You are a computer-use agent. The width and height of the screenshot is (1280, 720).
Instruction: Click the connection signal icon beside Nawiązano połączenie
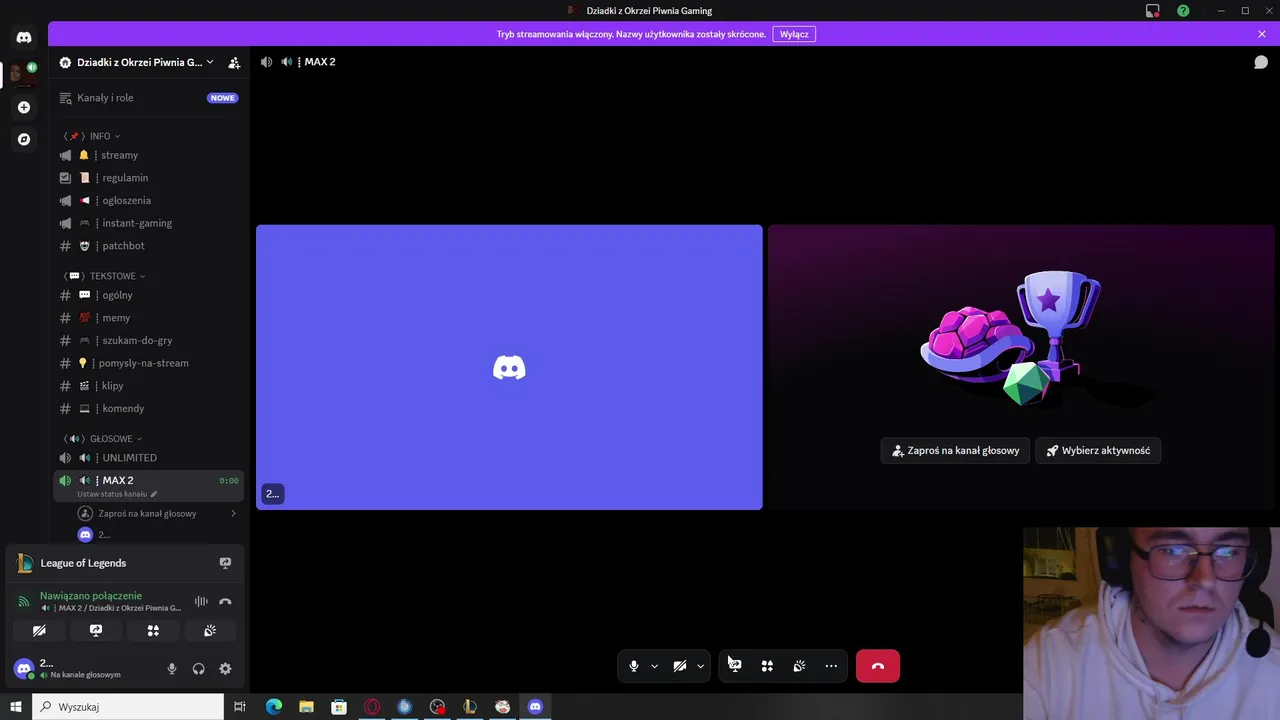pyautogui.click(x=24, y=601)
